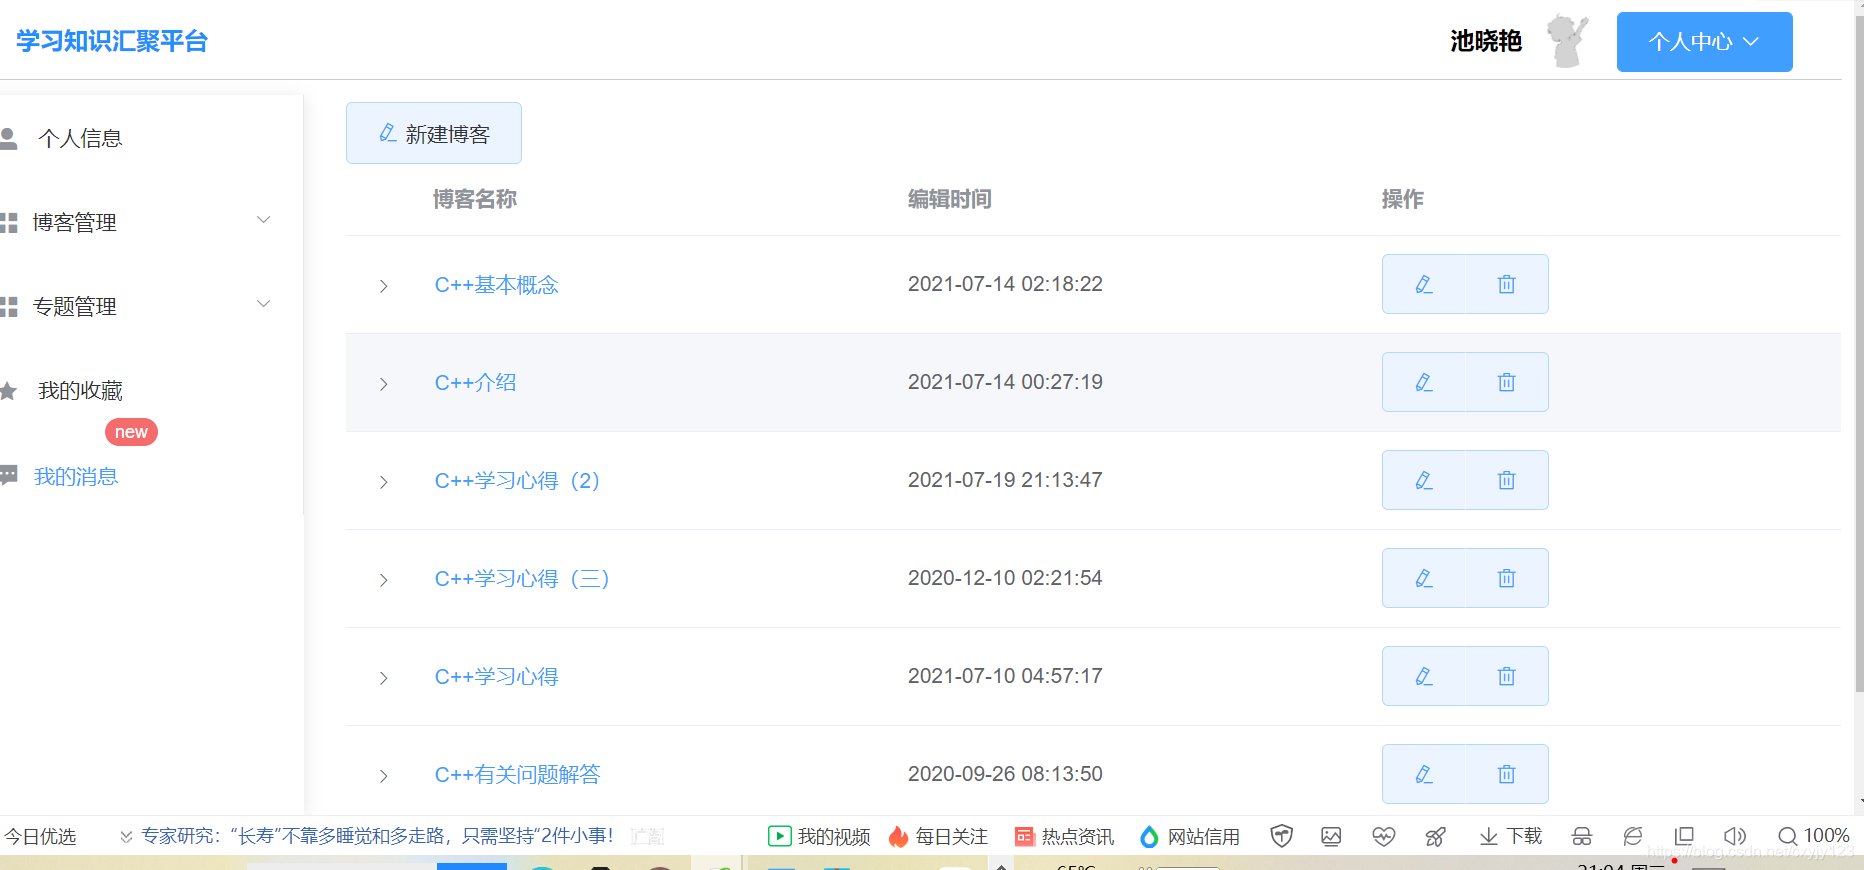This screenshot has width=1864, height=870.
Task: Click the 博客名称 column header
Action: [x=475, y=199]
